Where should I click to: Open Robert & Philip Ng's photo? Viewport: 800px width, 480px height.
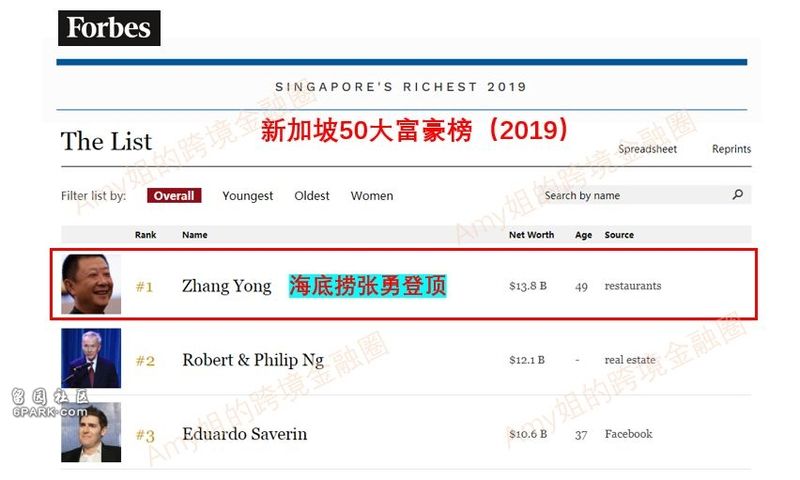pyautogui.click(x=91, y=358)
